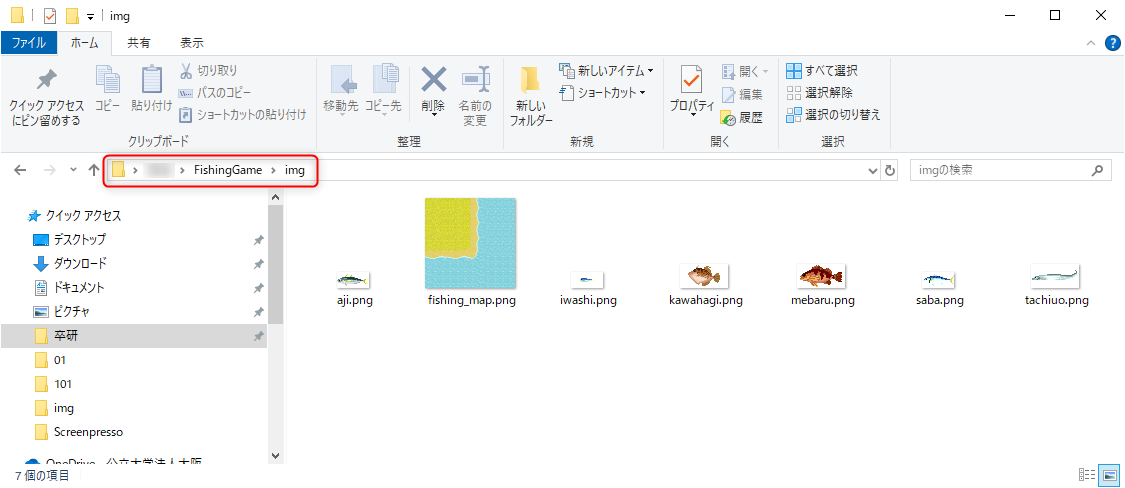Select the fishing_map.png thumbnail

[x=471, y=243]
